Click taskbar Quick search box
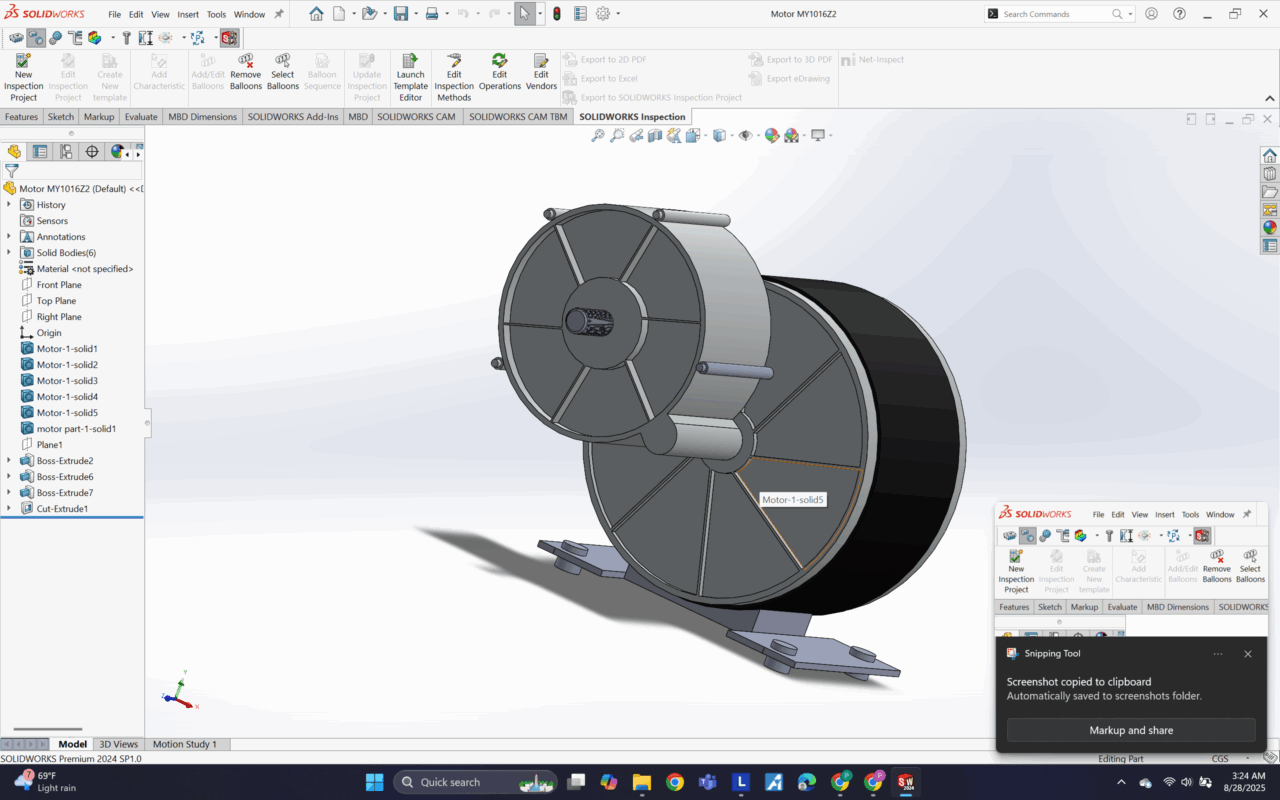Image resolution: width=1280 pixels, height=800 pixels. pos(477,782)
